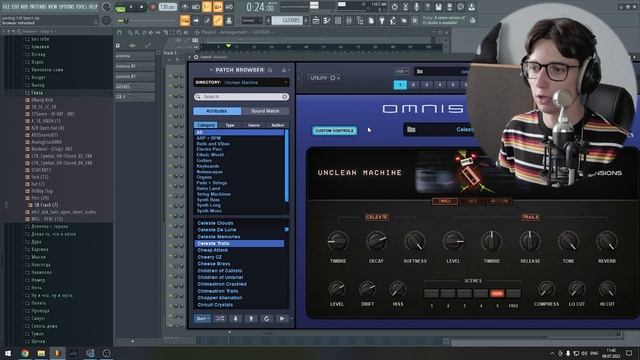Toggle the metronome icon in FL Studio toolbar
The height and width of the screenshot is (360, 640).
184,7
